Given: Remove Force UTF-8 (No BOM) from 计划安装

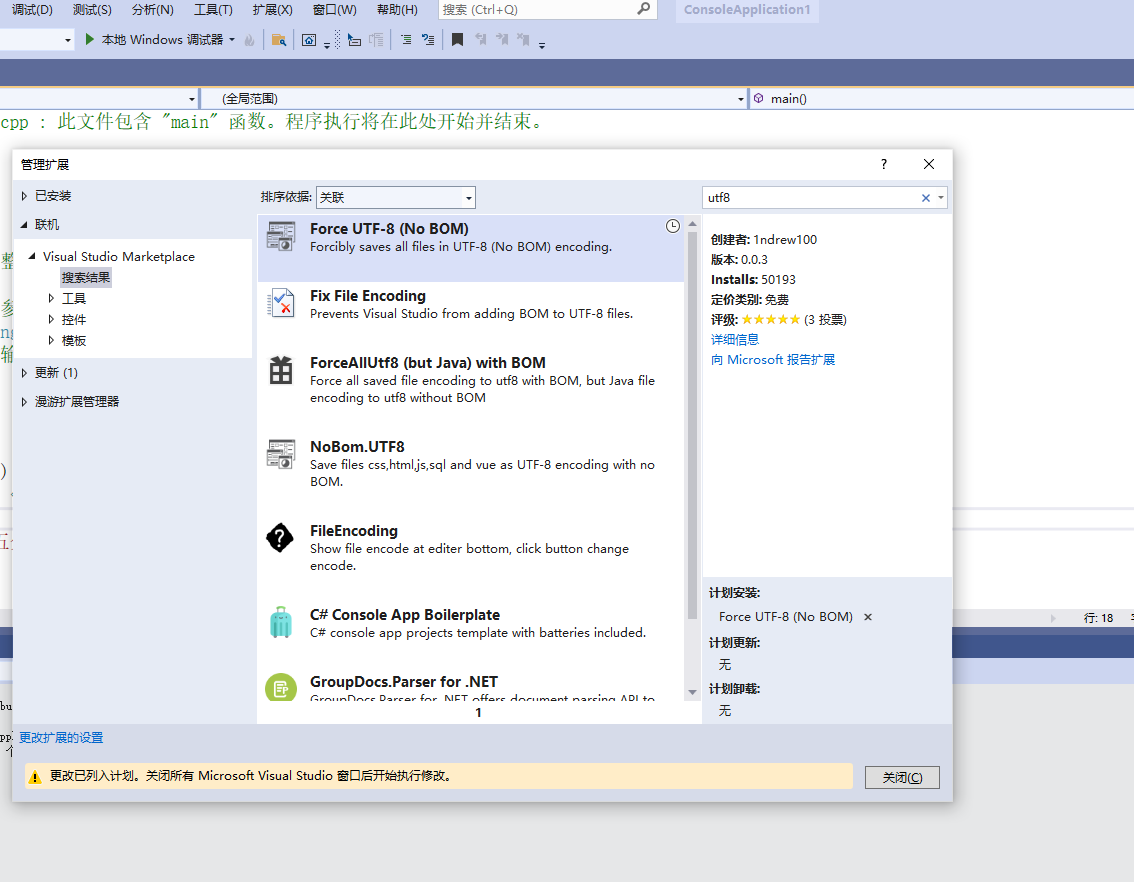Looking at the screenshot, I should click(868, 617).
